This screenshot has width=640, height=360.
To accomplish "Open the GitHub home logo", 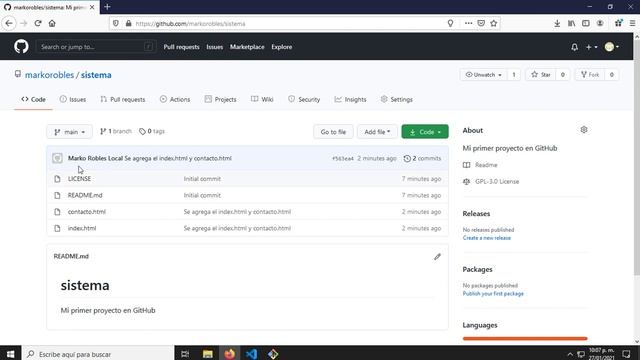I will tap(21, 47).
